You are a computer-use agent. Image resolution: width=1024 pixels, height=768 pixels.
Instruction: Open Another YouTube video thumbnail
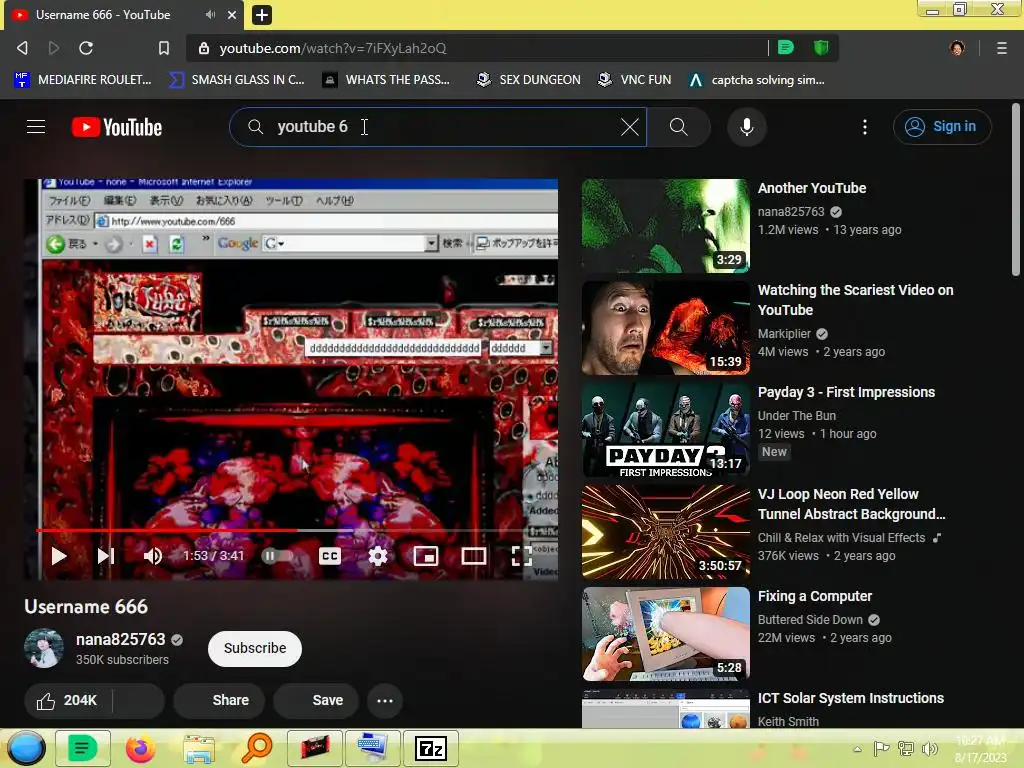click(x=665, y=225)
